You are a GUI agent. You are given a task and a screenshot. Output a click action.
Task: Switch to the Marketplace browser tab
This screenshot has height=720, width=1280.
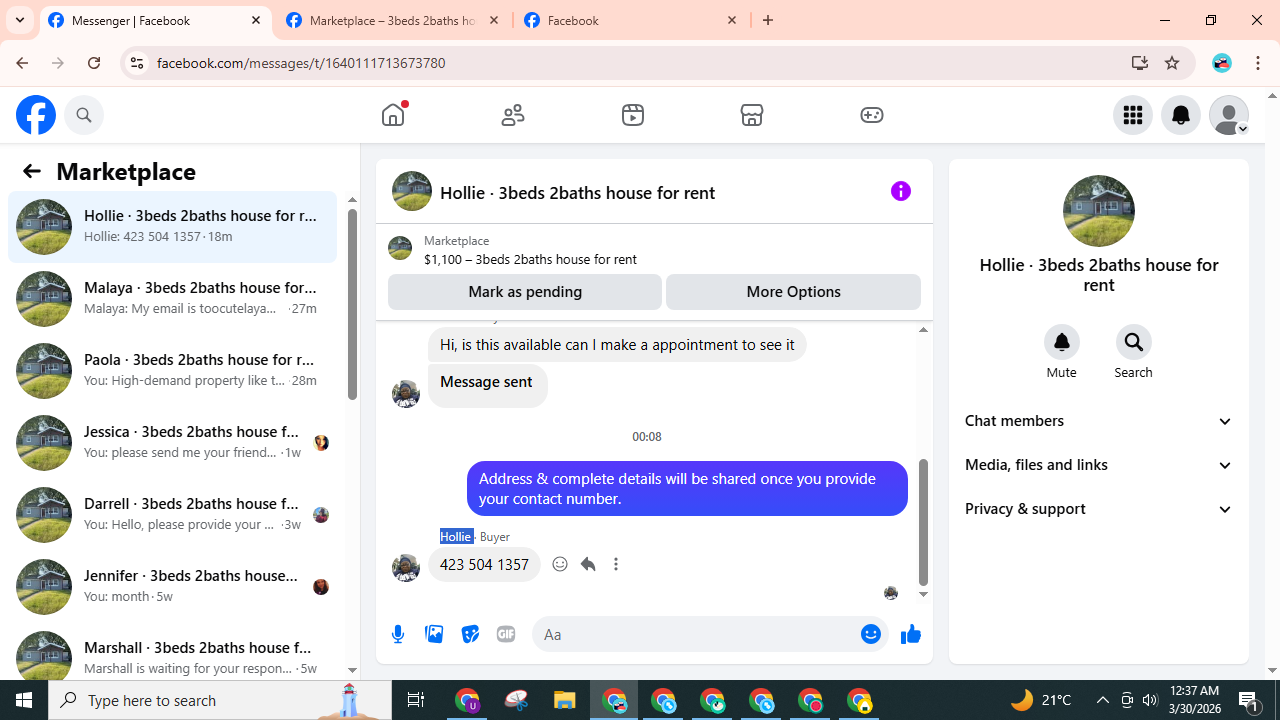(394, 20)
